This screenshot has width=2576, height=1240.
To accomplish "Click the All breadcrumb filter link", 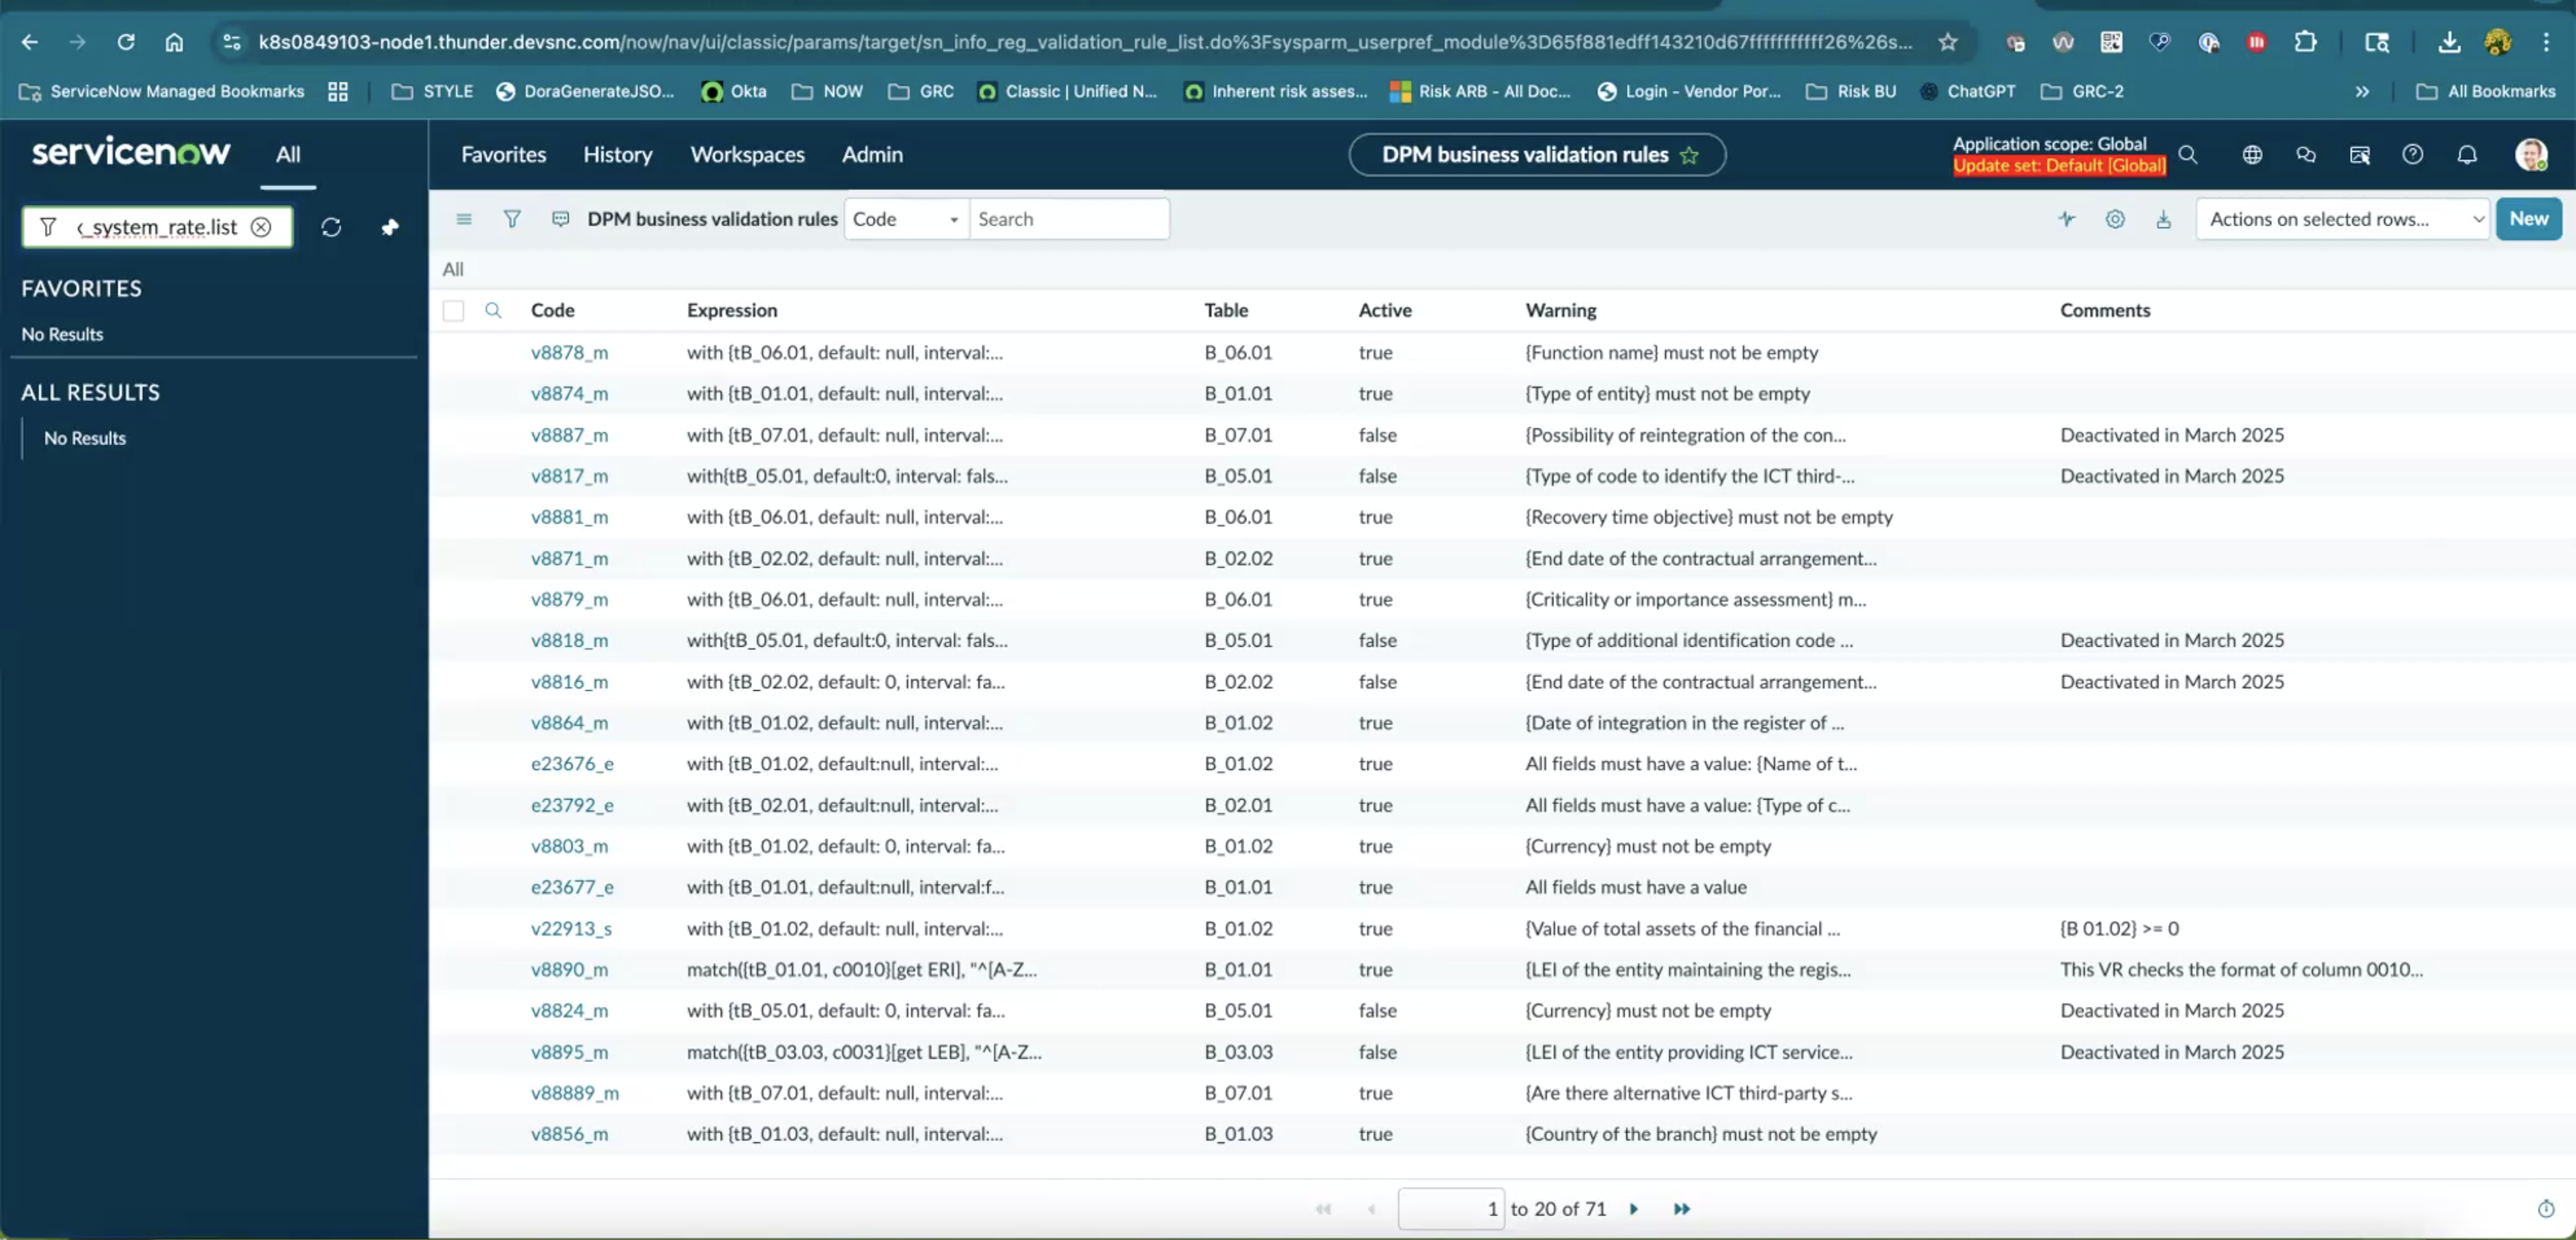I will [453, 269].
